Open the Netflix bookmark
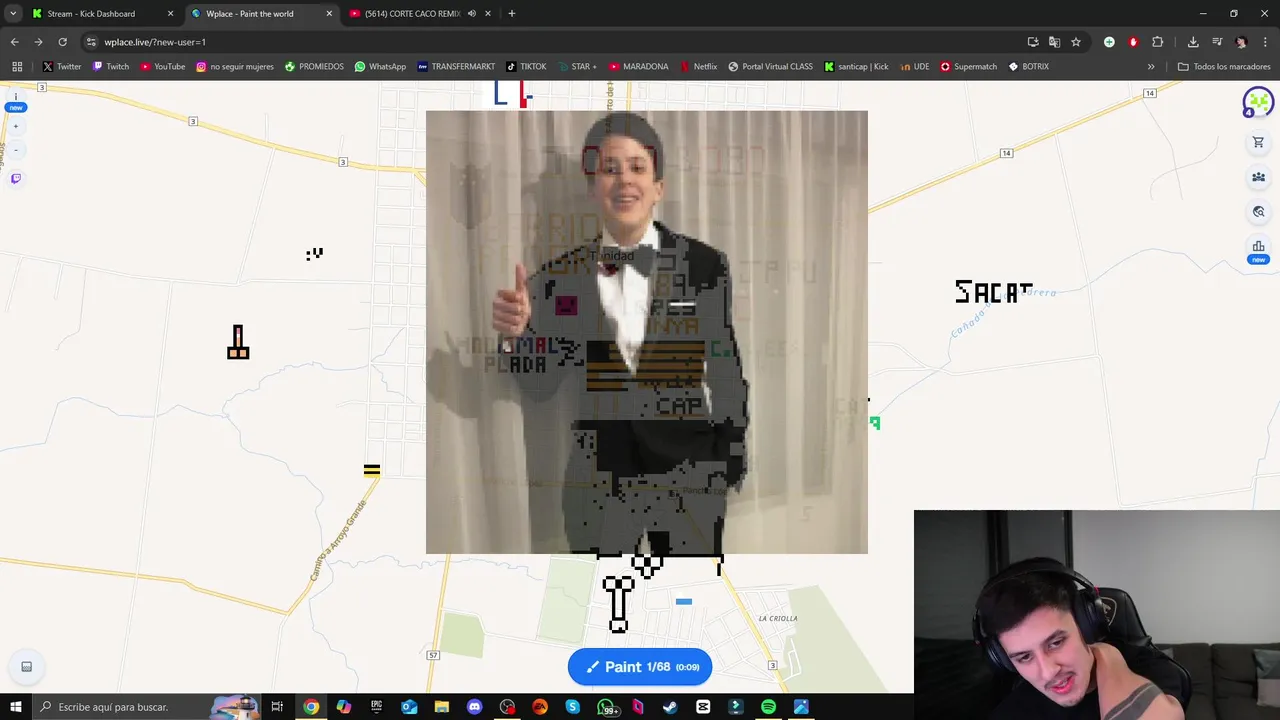The width and height of the screenshot is (1280, 720). coord(699,67)
